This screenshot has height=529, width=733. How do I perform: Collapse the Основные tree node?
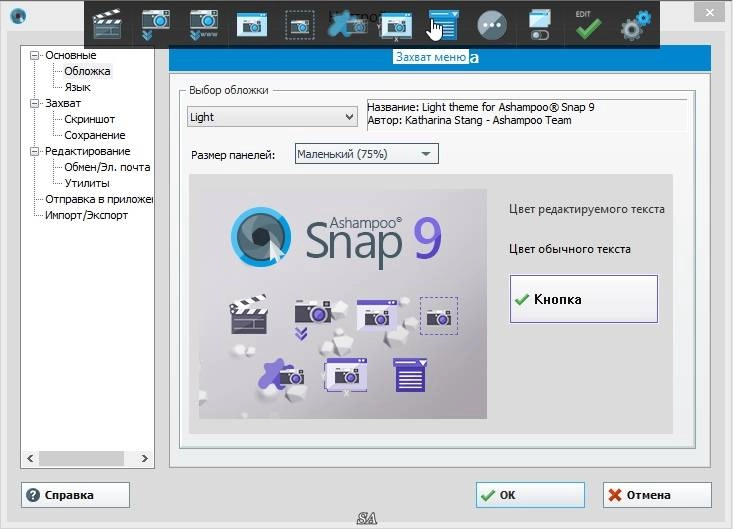coord(34,55)
